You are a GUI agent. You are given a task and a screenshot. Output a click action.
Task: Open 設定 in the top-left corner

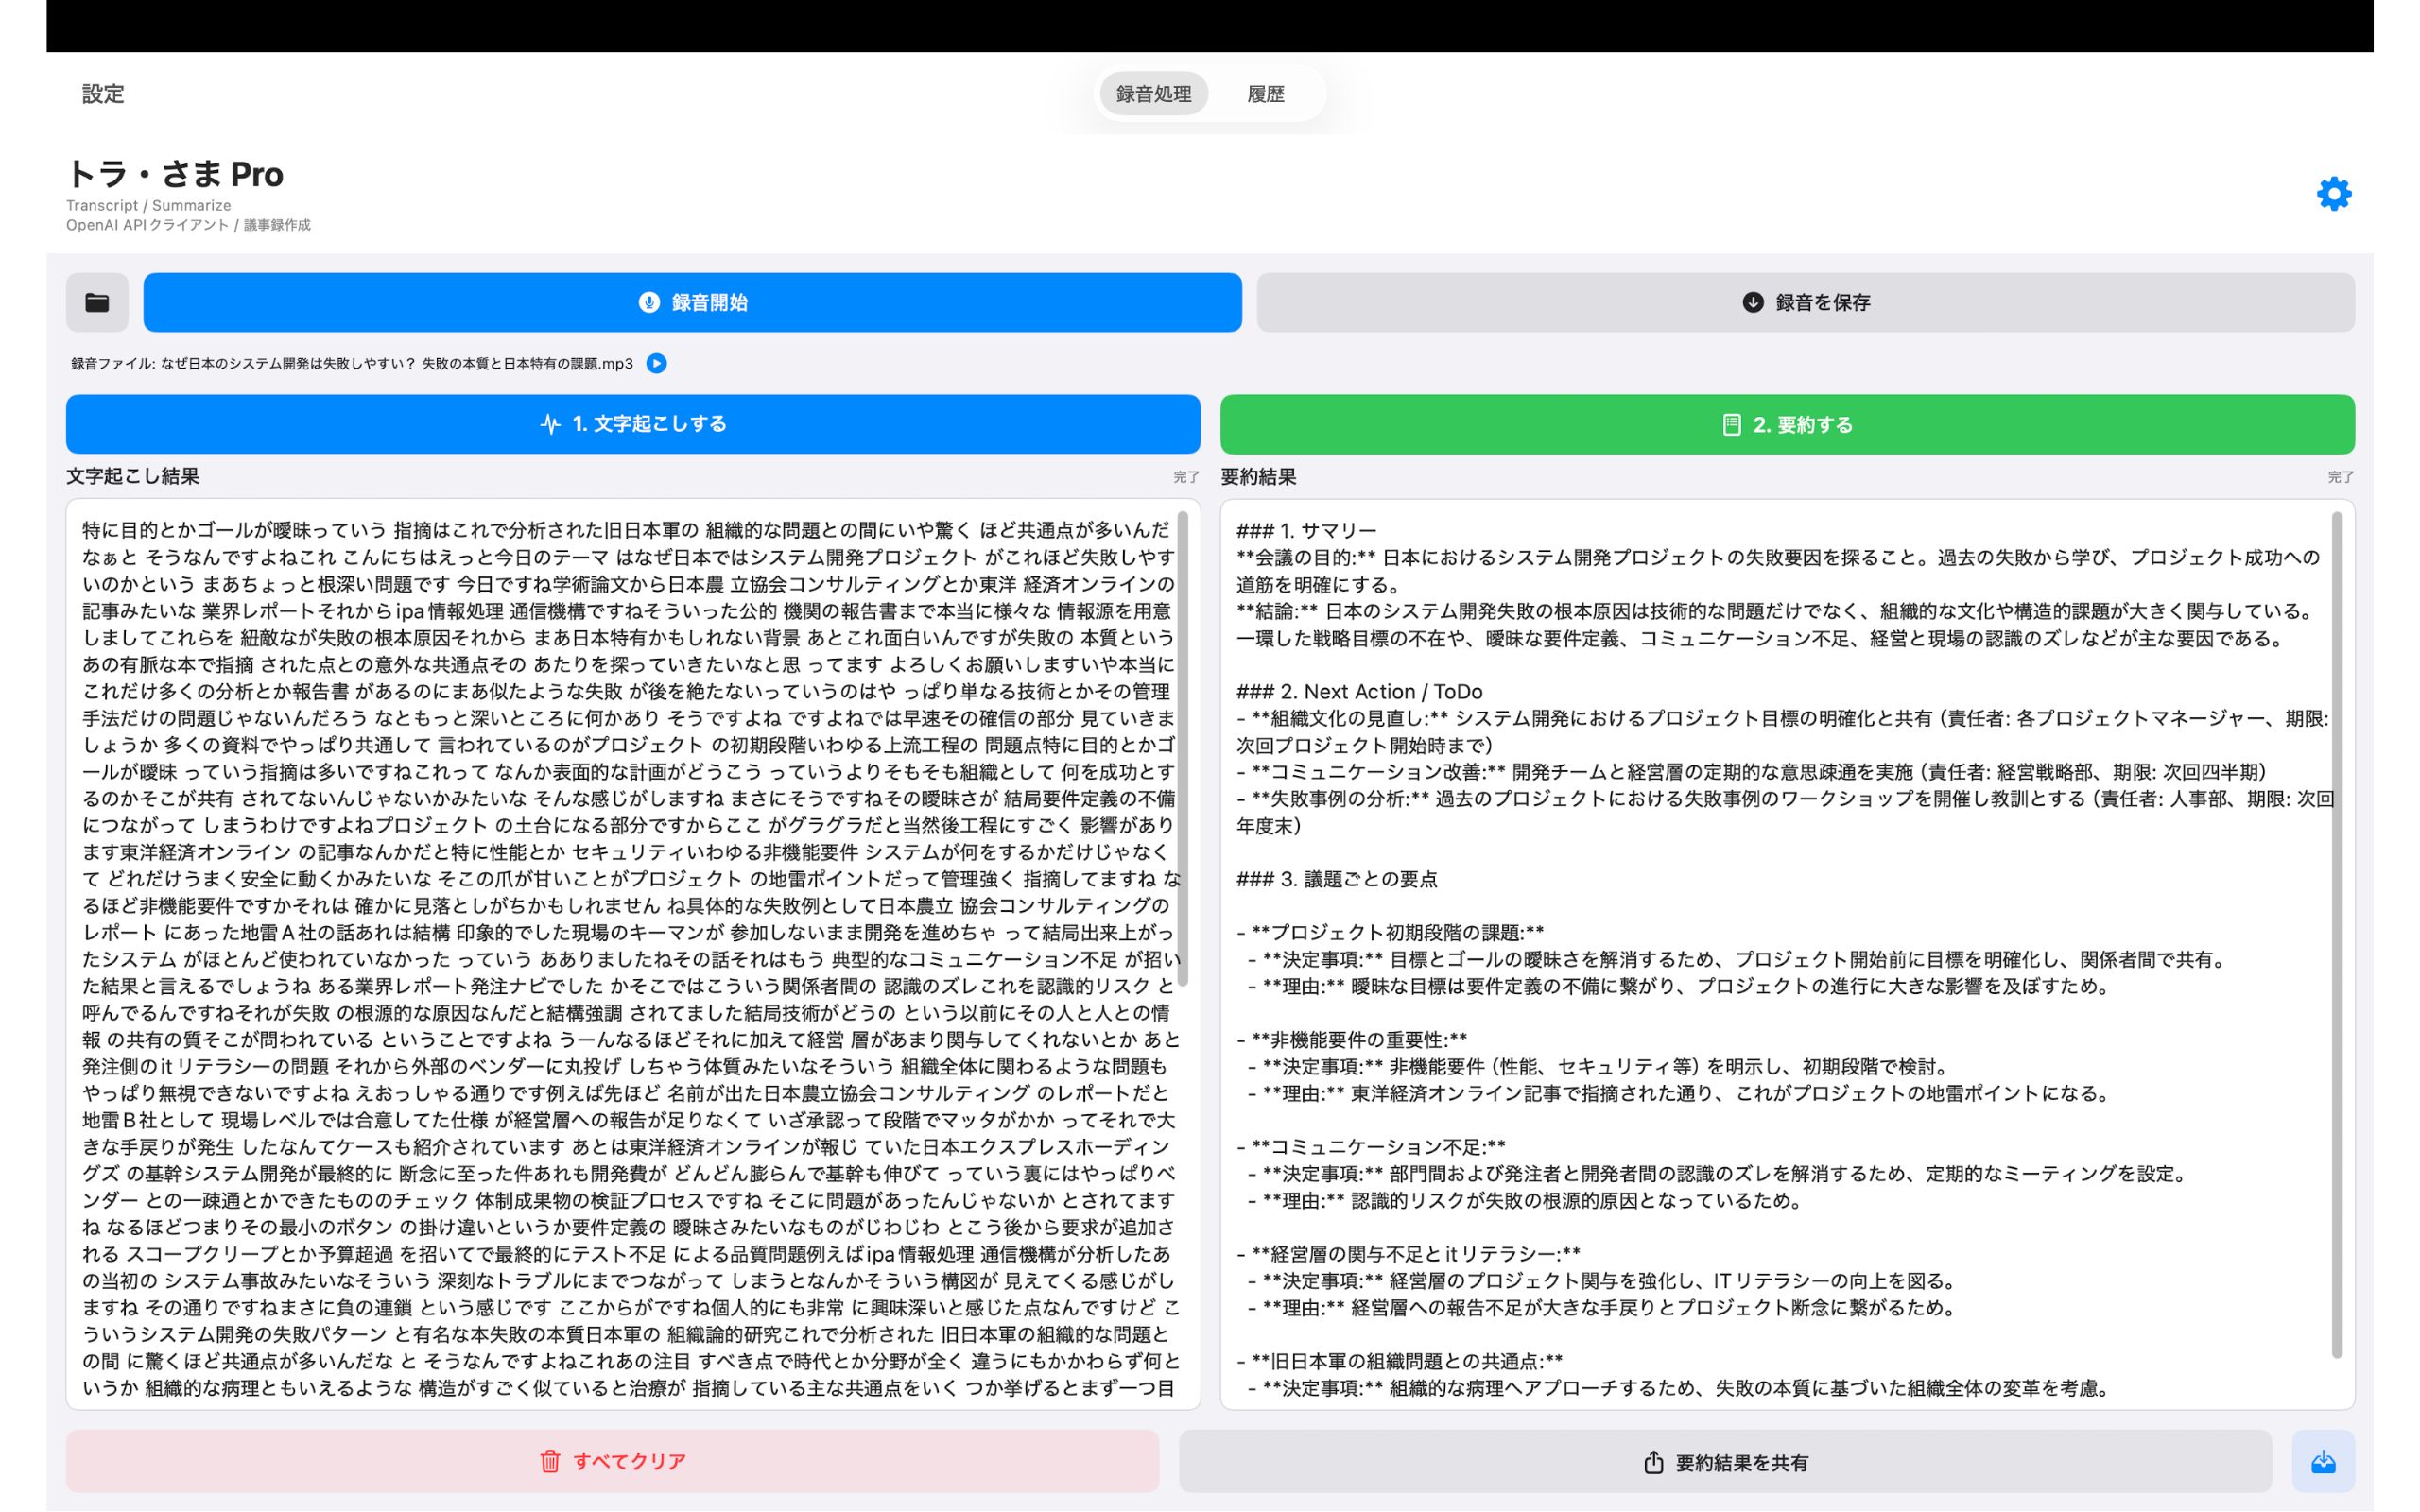tap(103, 94)
